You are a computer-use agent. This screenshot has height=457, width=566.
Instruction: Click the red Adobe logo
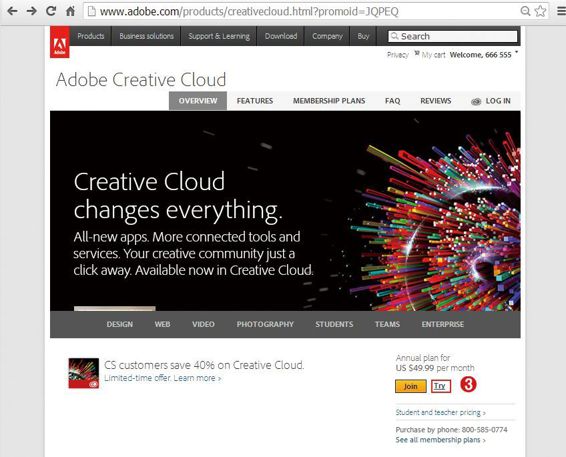tap(60, 42)
